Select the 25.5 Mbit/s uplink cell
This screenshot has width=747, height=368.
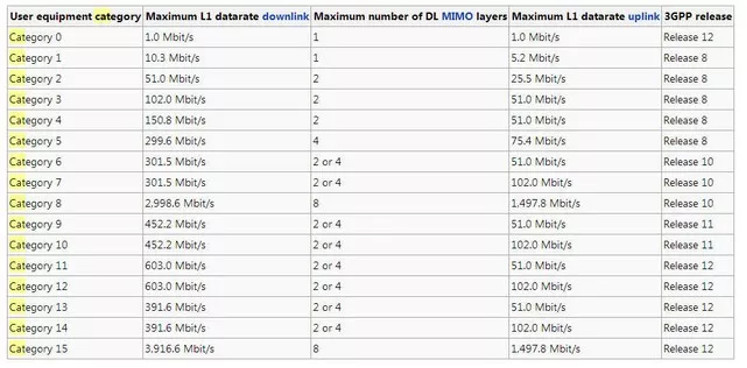pyautogui.click(x=585, y=79)
